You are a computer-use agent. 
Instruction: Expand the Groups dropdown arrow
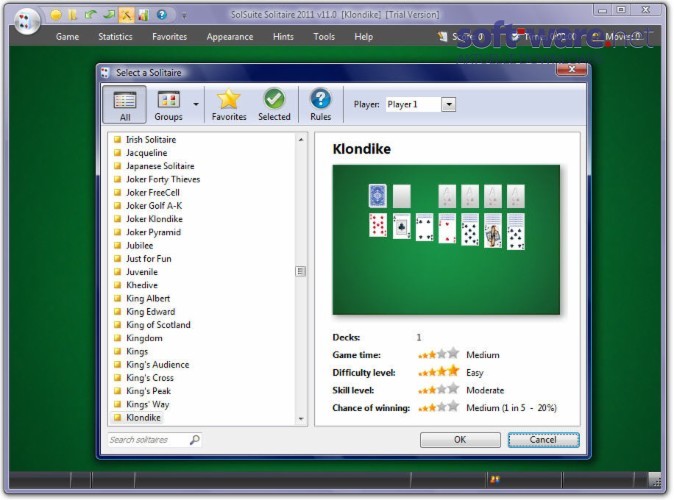196,104
